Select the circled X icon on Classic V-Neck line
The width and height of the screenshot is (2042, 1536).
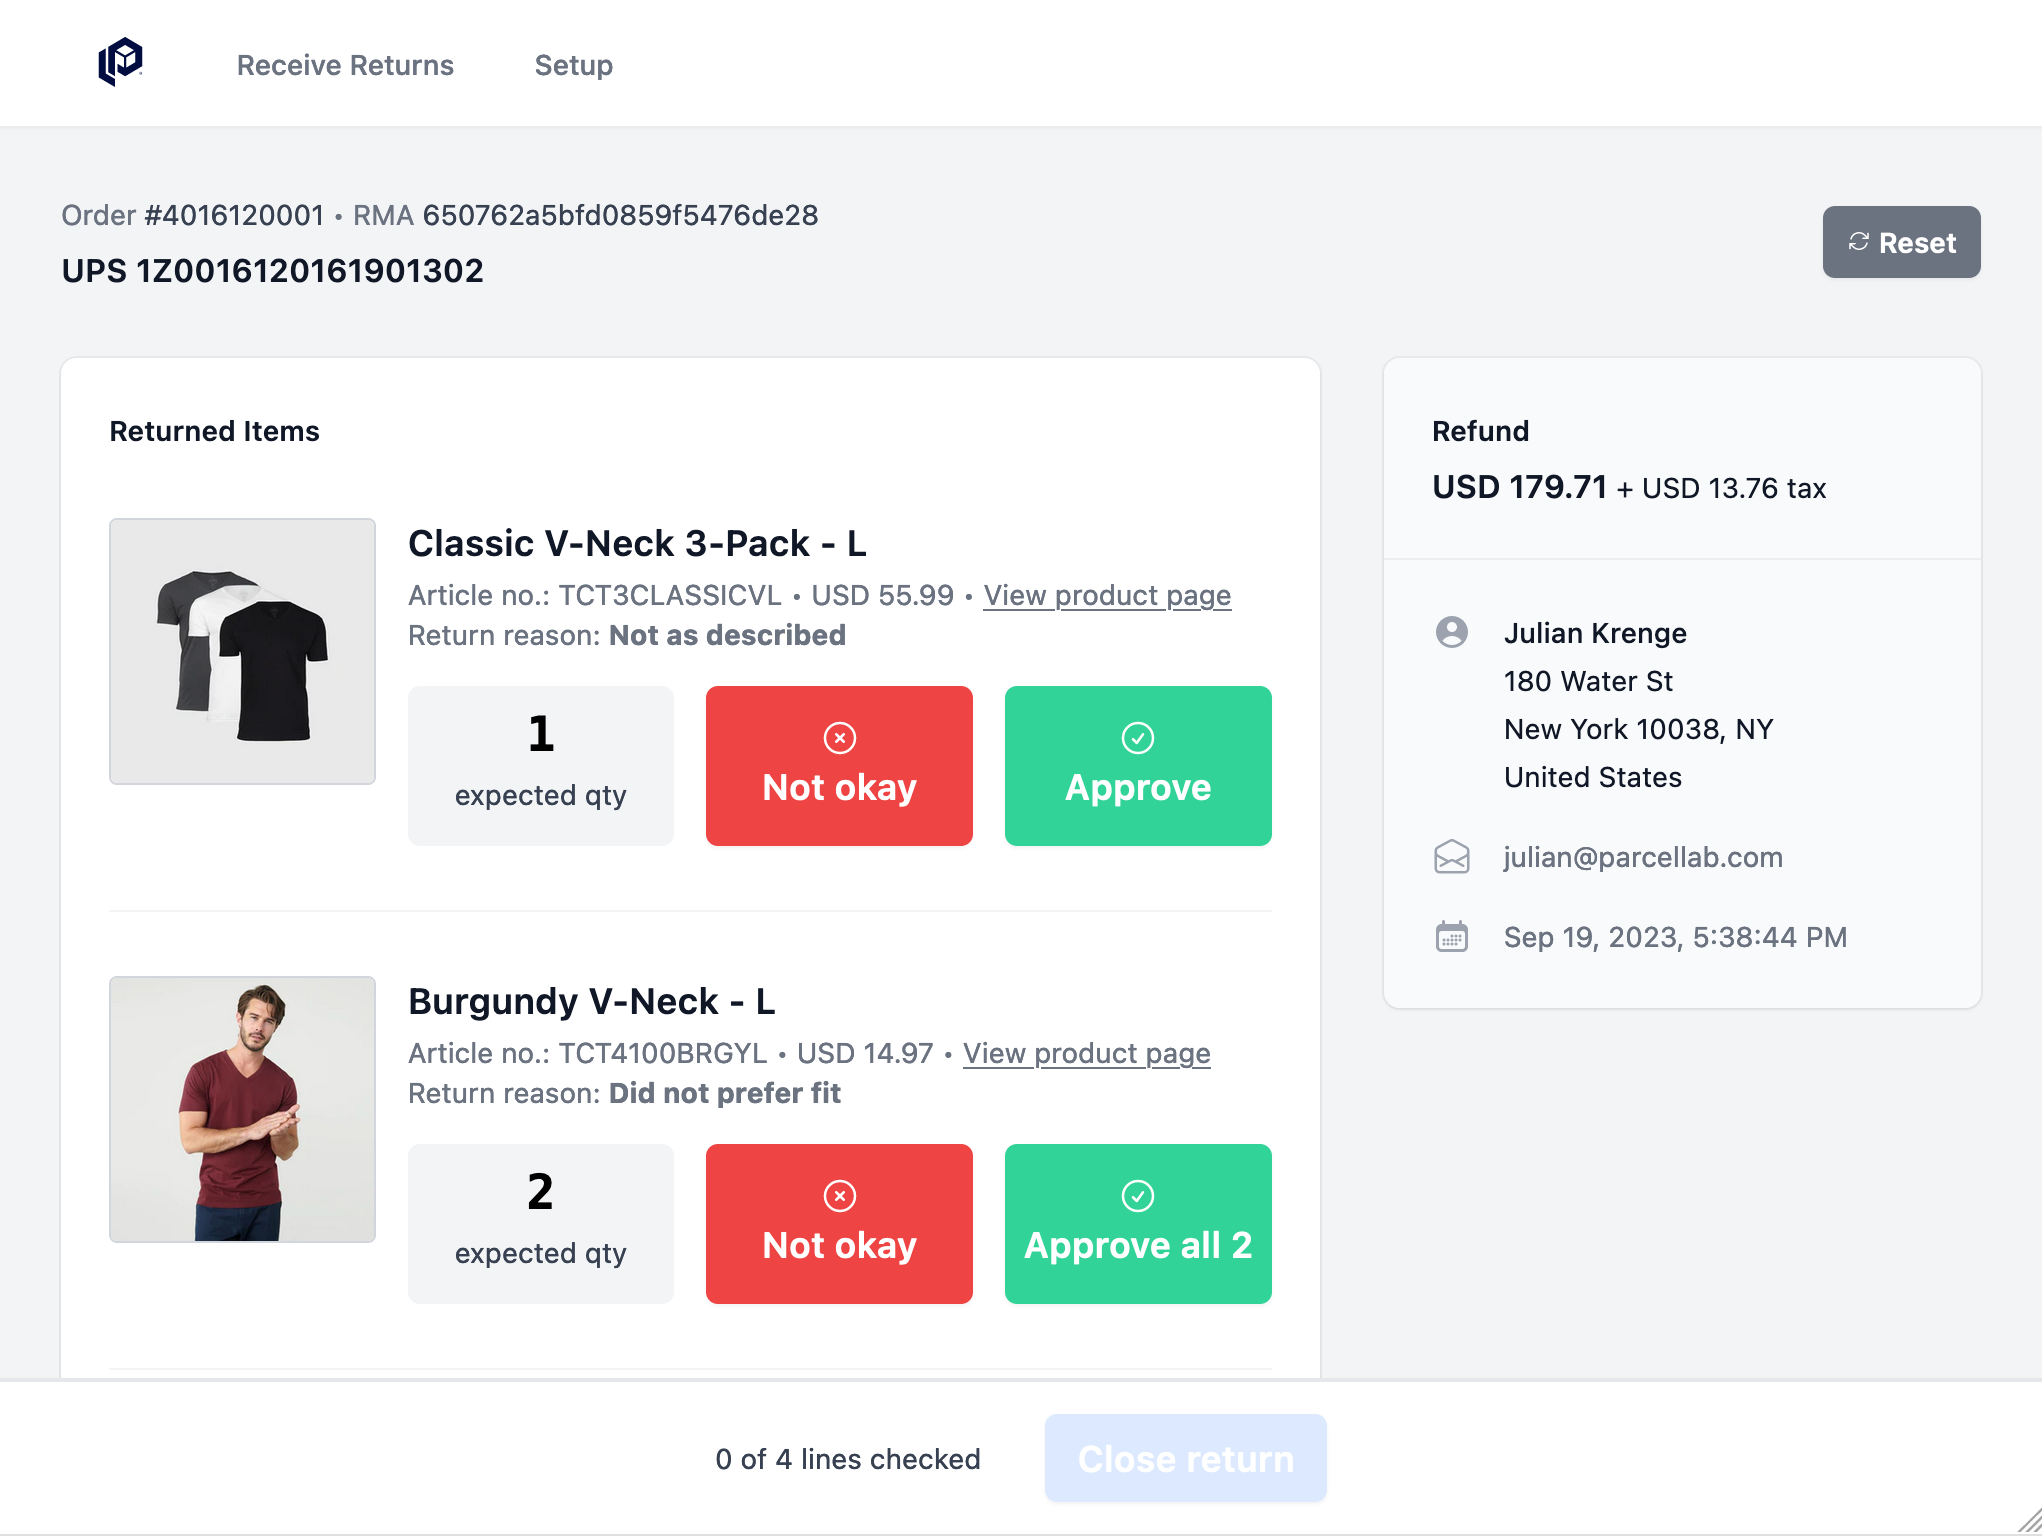tap(838, 737)
